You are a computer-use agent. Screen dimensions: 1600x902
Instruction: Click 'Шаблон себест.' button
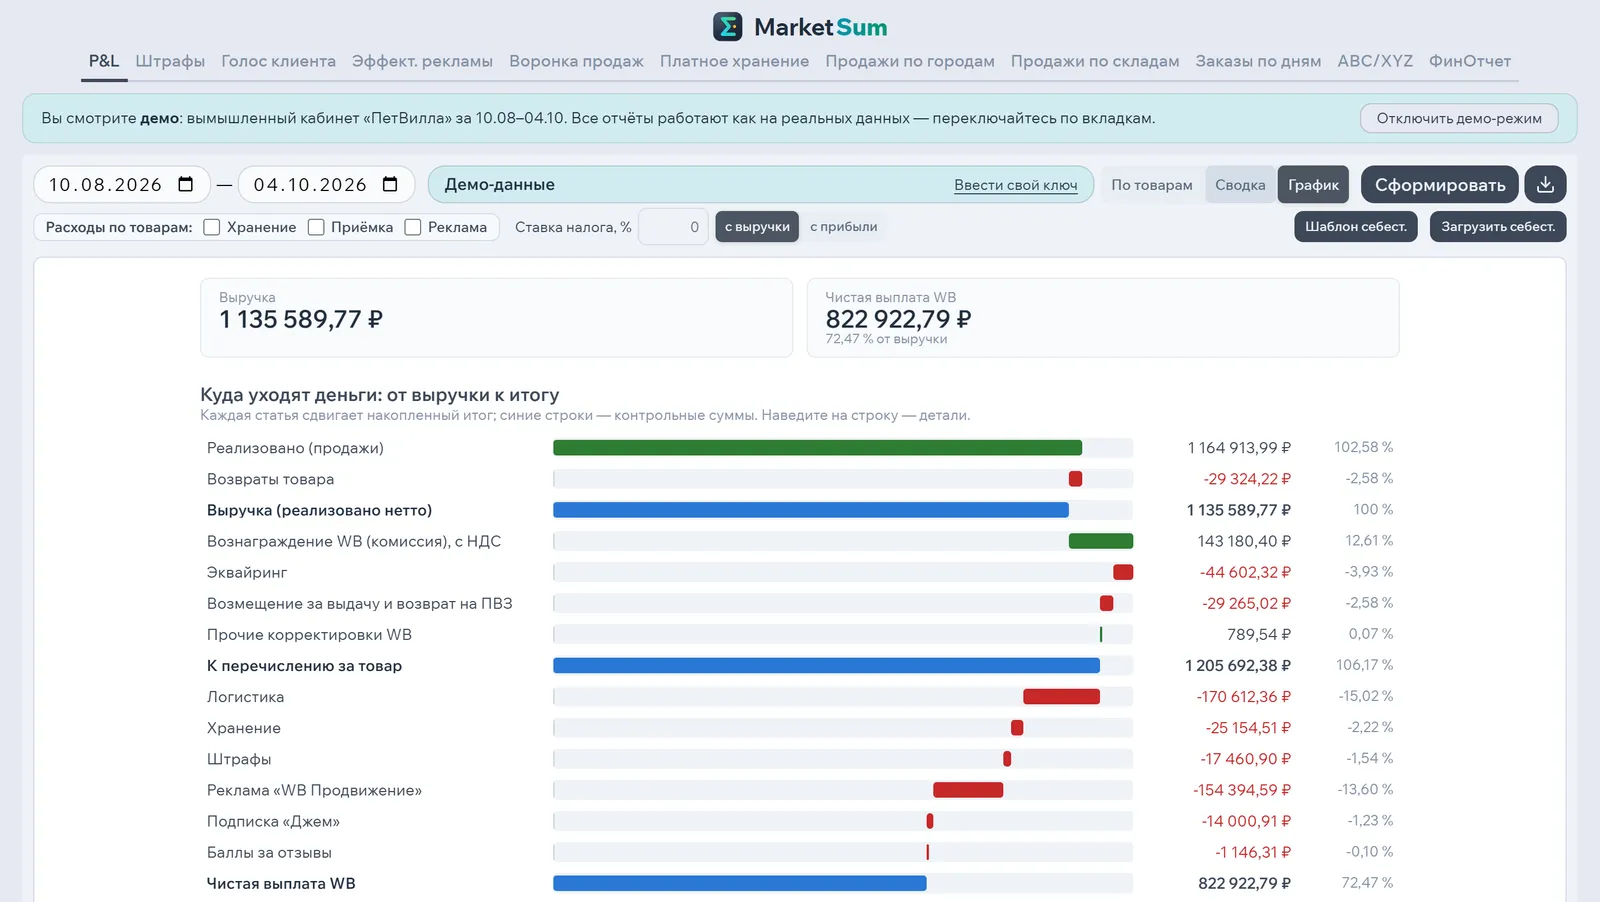(1356, 227)
